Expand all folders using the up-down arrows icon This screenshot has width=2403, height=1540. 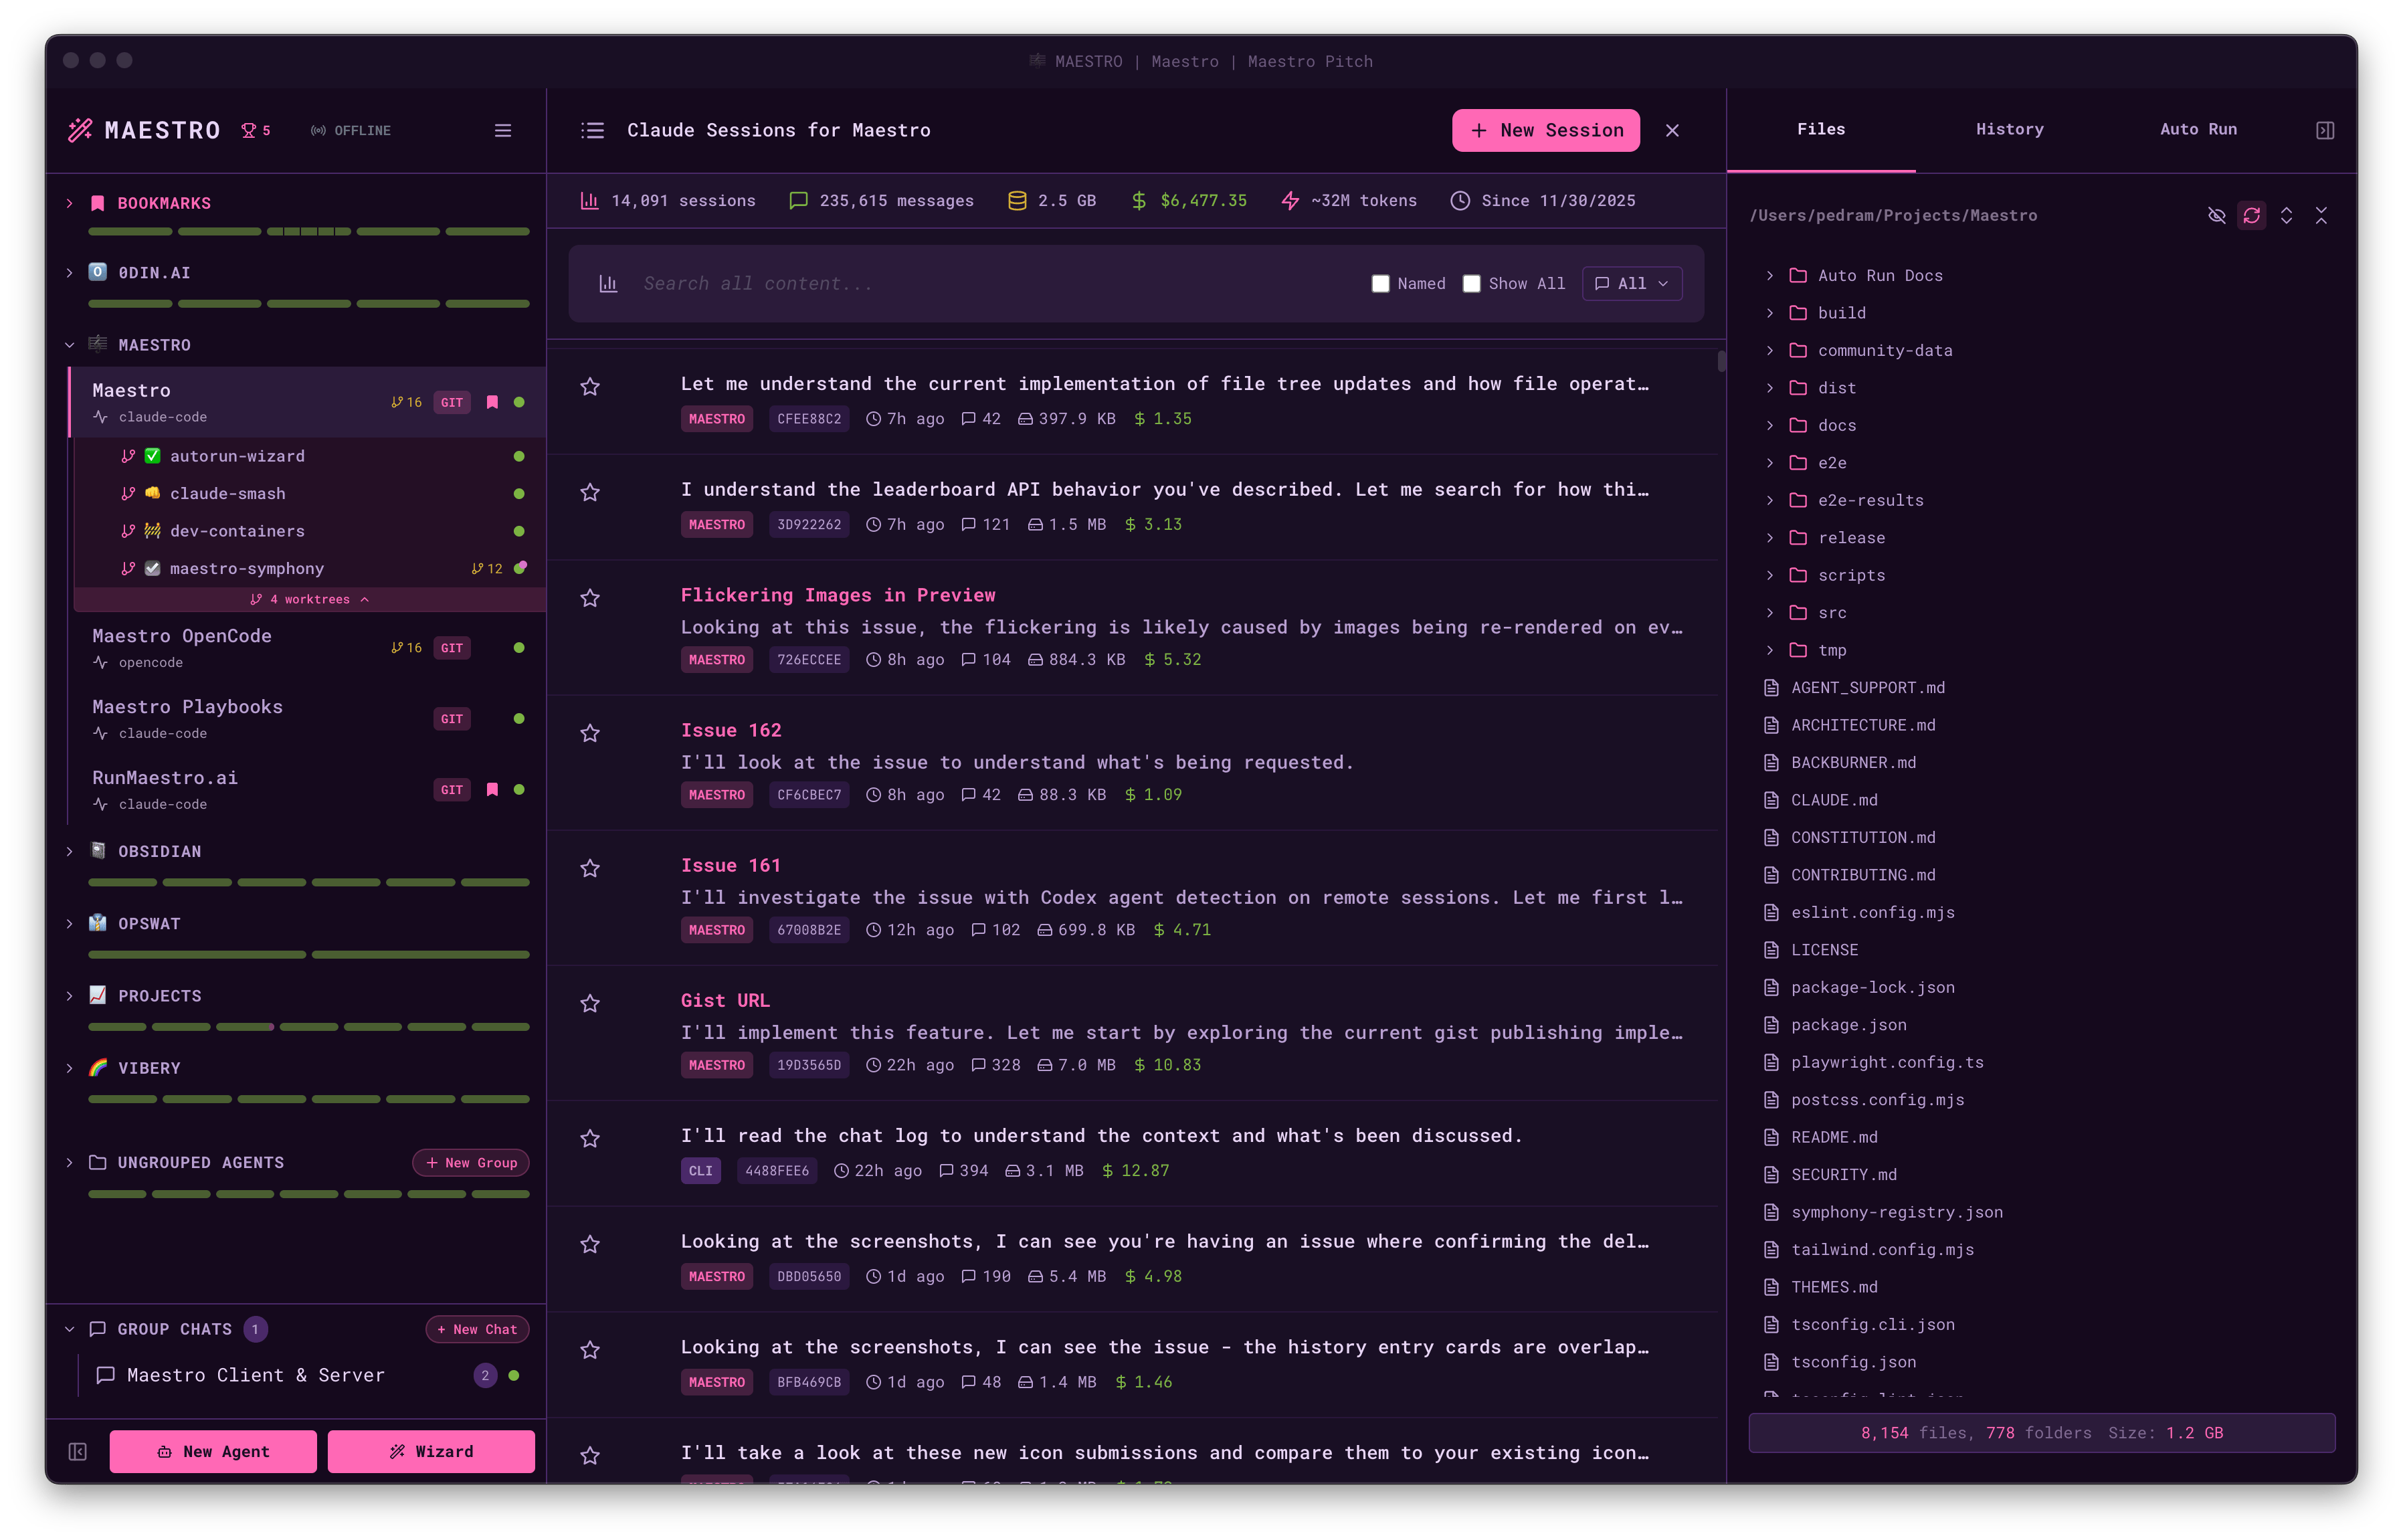click(2286, 216)
